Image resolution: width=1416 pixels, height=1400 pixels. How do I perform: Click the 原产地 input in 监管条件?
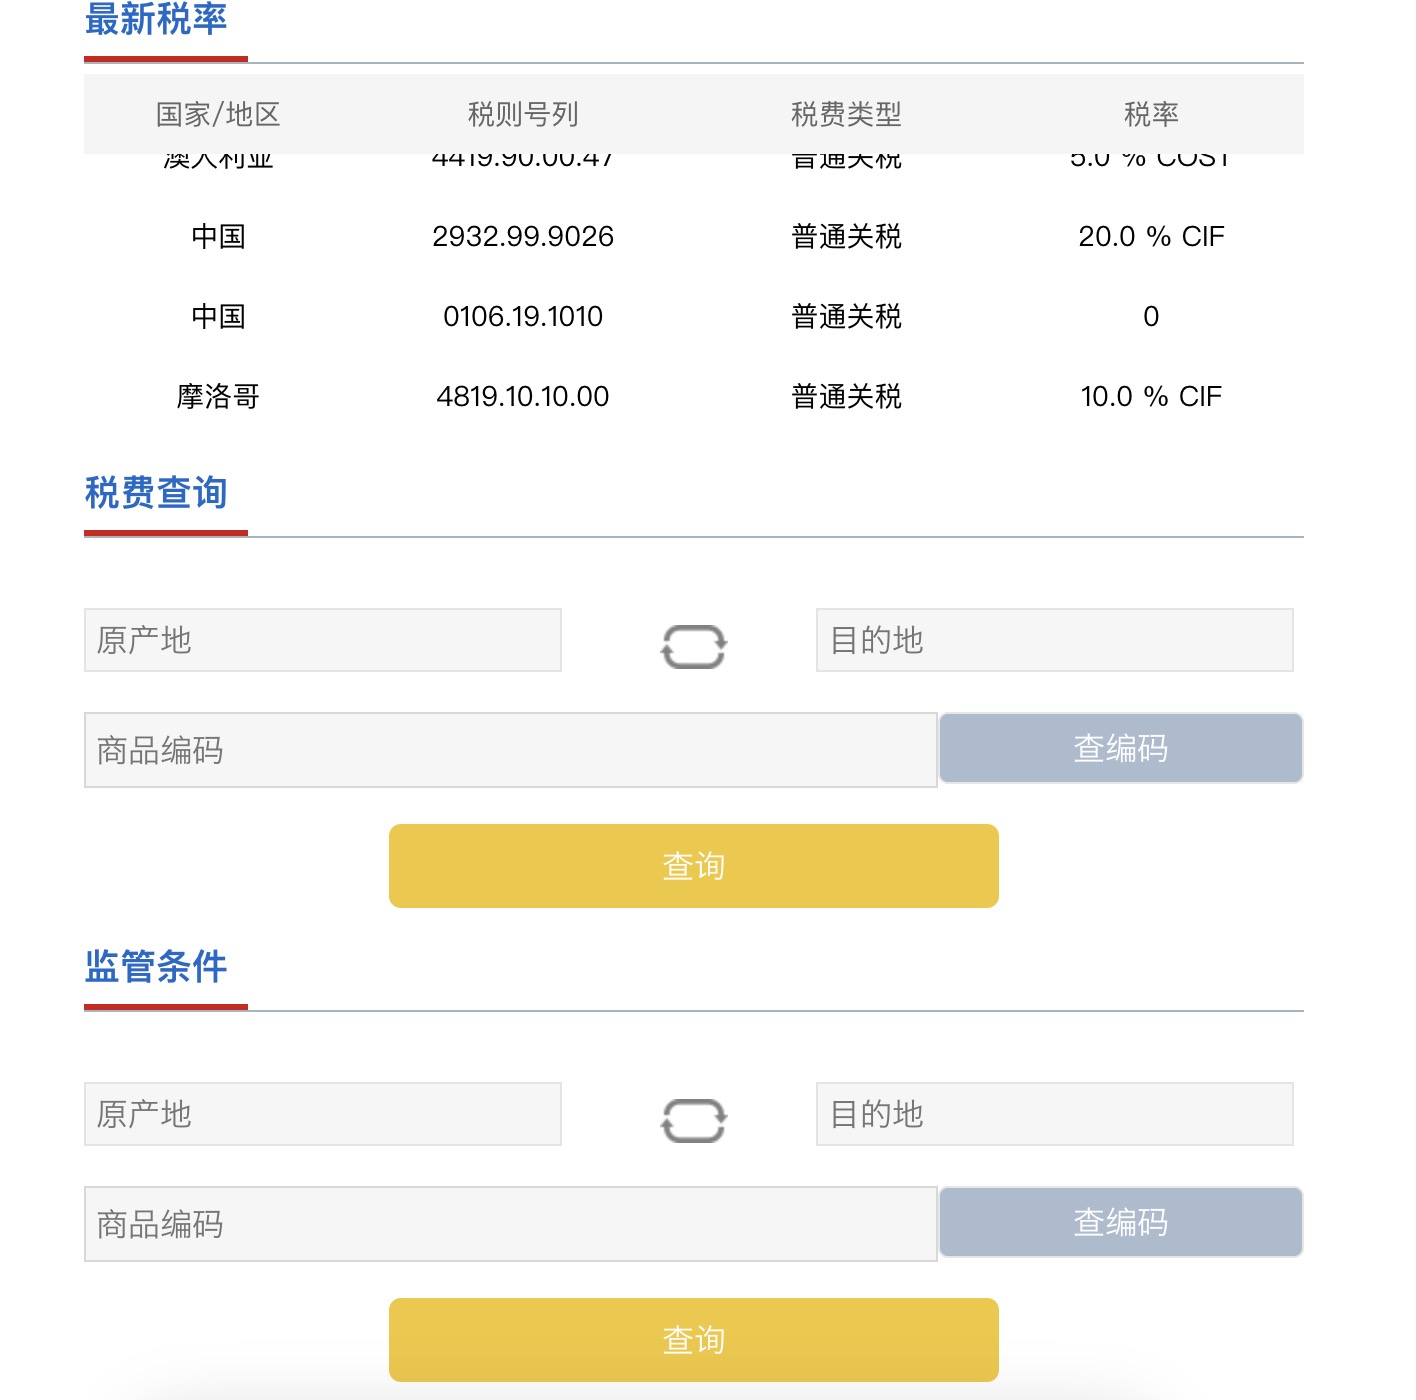(322, 1113)
